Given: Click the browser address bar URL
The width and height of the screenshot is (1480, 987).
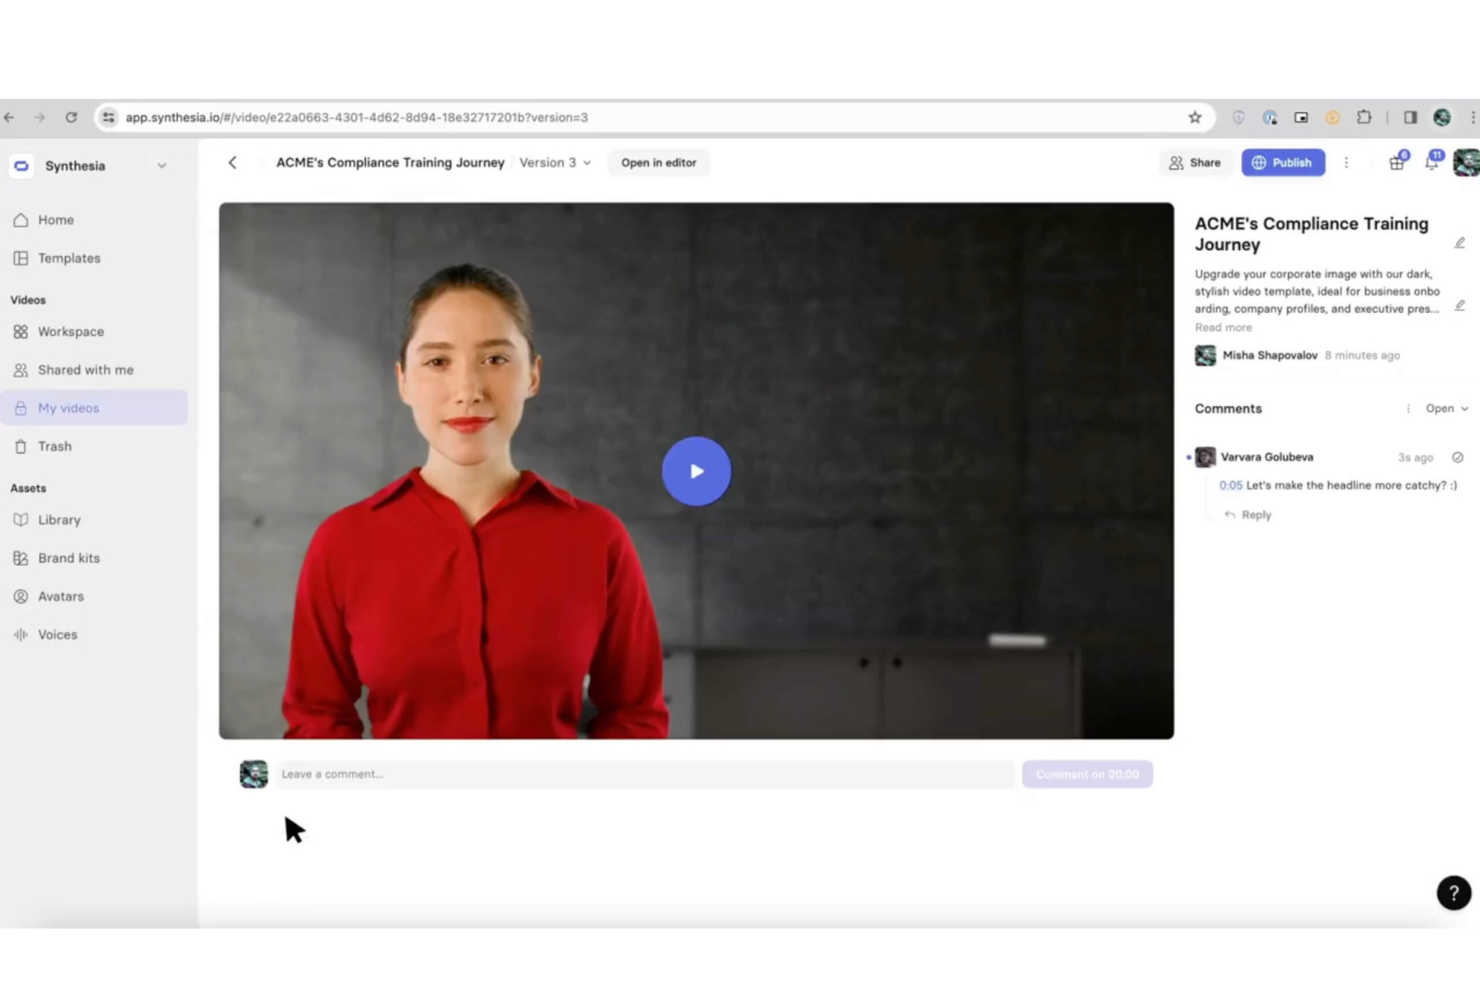Looking at the screenshot, I should coord(357,117).
